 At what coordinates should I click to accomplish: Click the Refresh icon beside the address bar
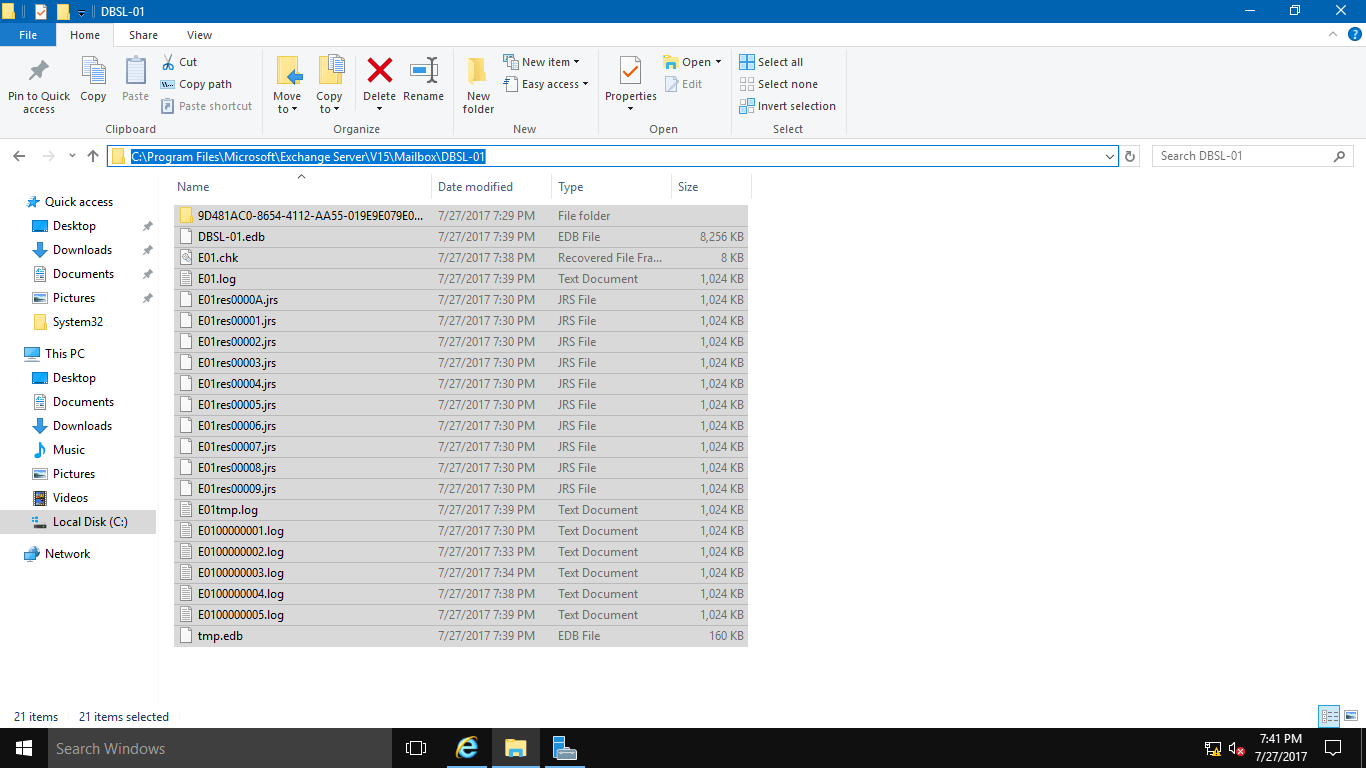1129,156
